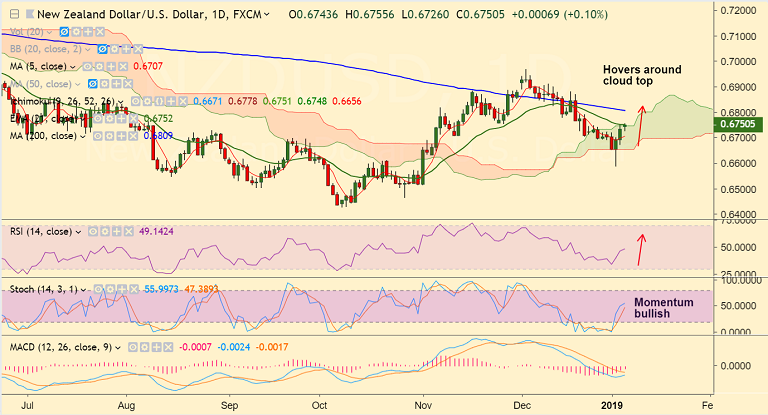The image size is (768, 415).
Task: Click the plus icon beside Stoch (14, 3, 1)
Action: pyautogui.click(x=122, y=289)
